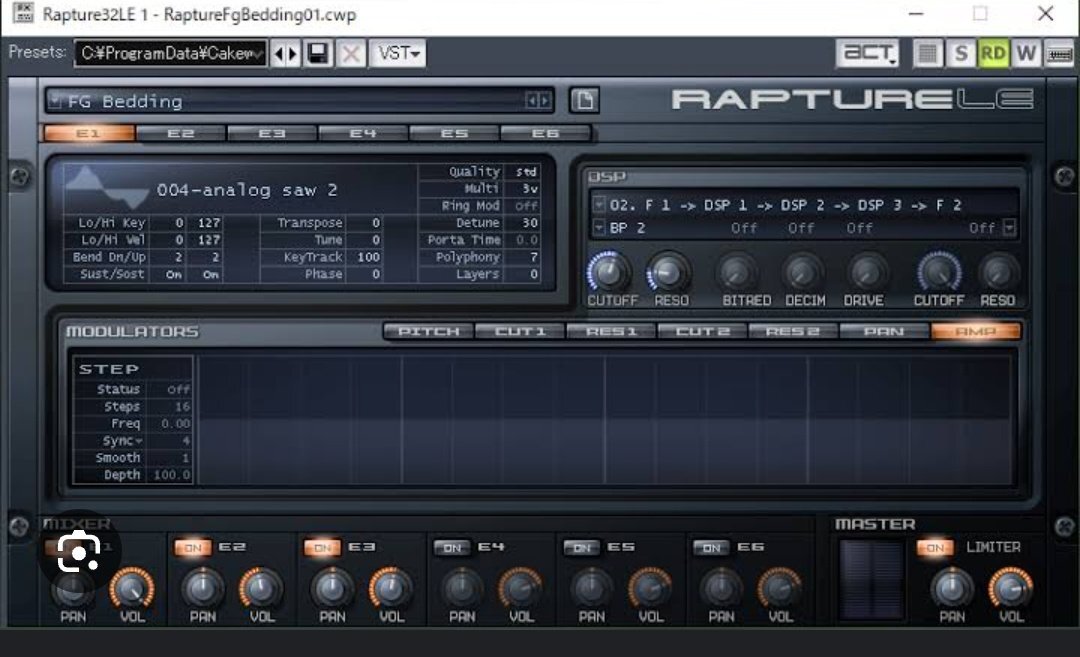The height and width of the screenshot is (657, 1080).
Task: Toggle the S button in the top toolbar
Action: point(960,53)
